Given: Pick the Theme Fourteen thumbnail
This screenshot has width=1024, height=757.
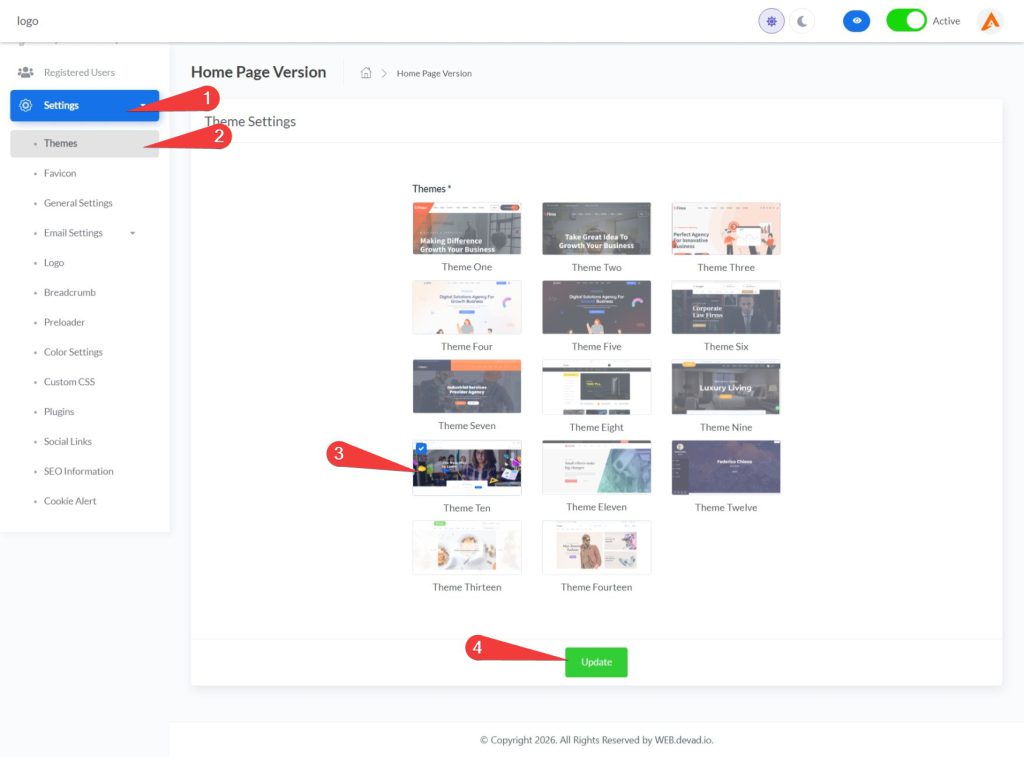Looking at the screenshot, I should point(597,548).
